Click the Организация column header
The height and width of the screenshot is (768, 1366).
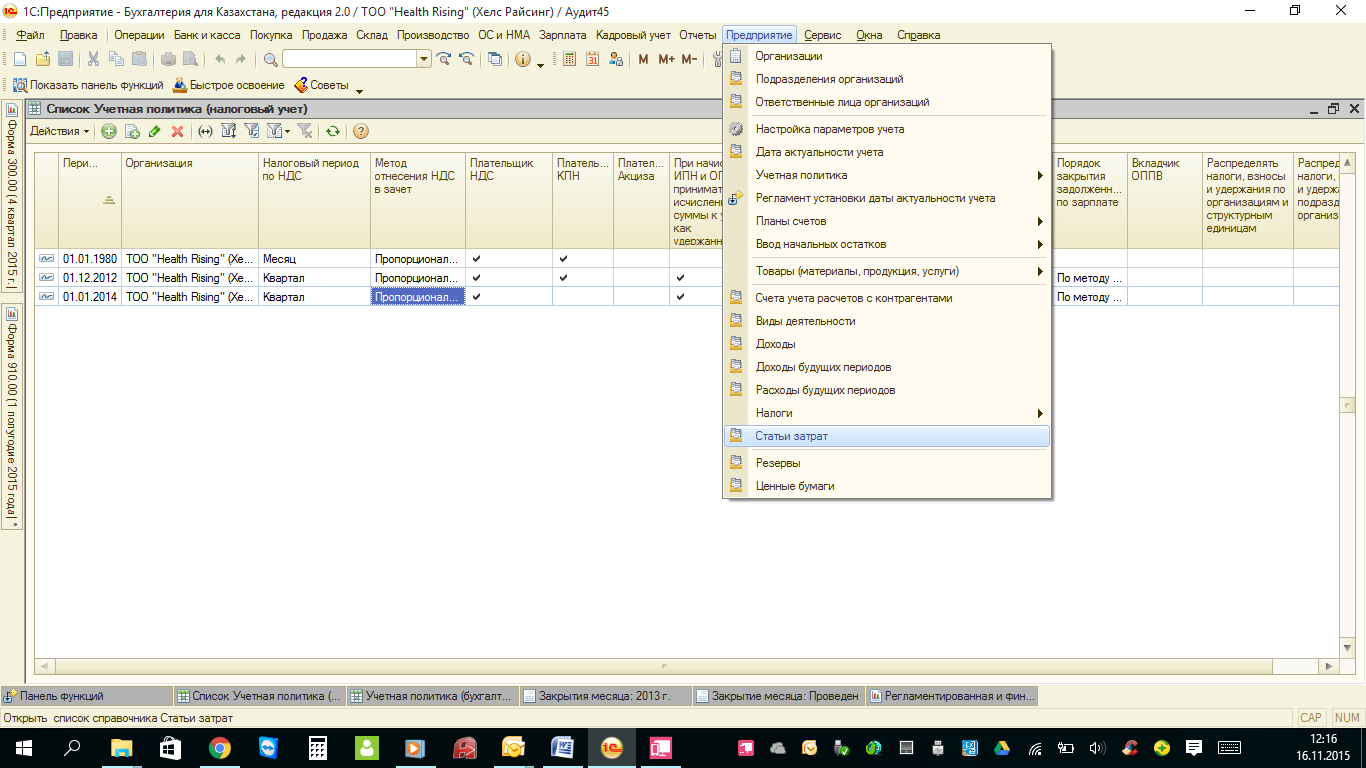pos(190,201)
